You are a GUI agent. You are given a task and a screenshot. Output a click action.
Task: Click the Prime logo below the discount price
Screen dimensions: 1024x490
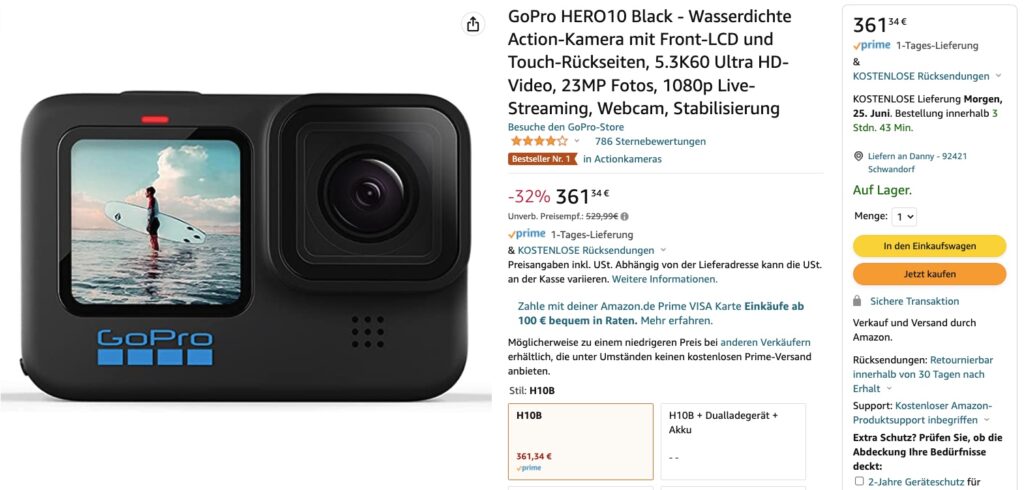click(526, 234)
